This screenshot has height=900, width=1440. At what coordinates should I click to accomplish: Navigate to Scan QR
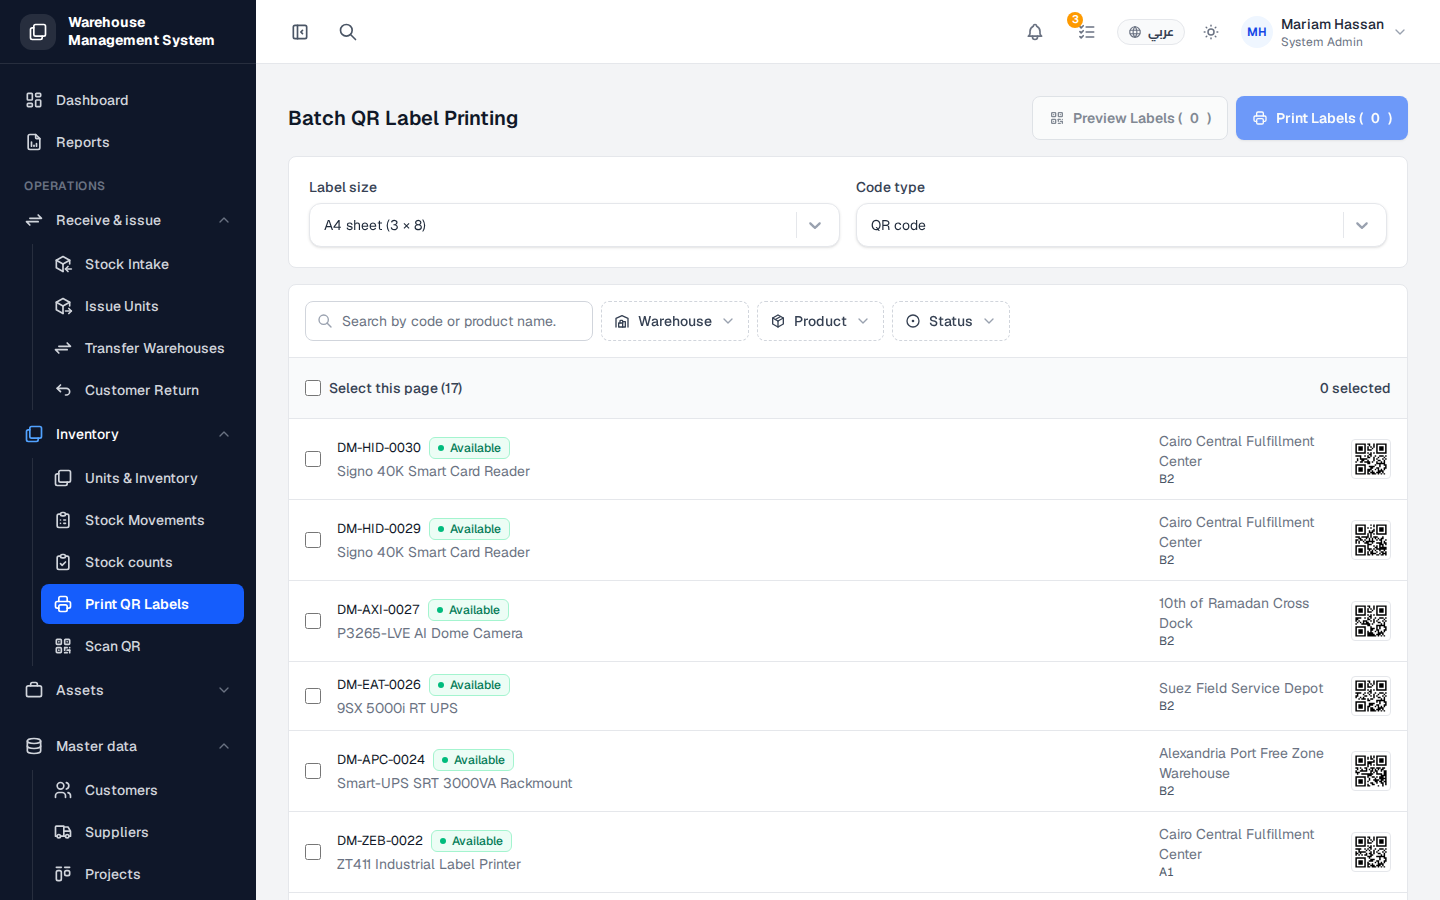pyautogui.click(x=142, y=646)
